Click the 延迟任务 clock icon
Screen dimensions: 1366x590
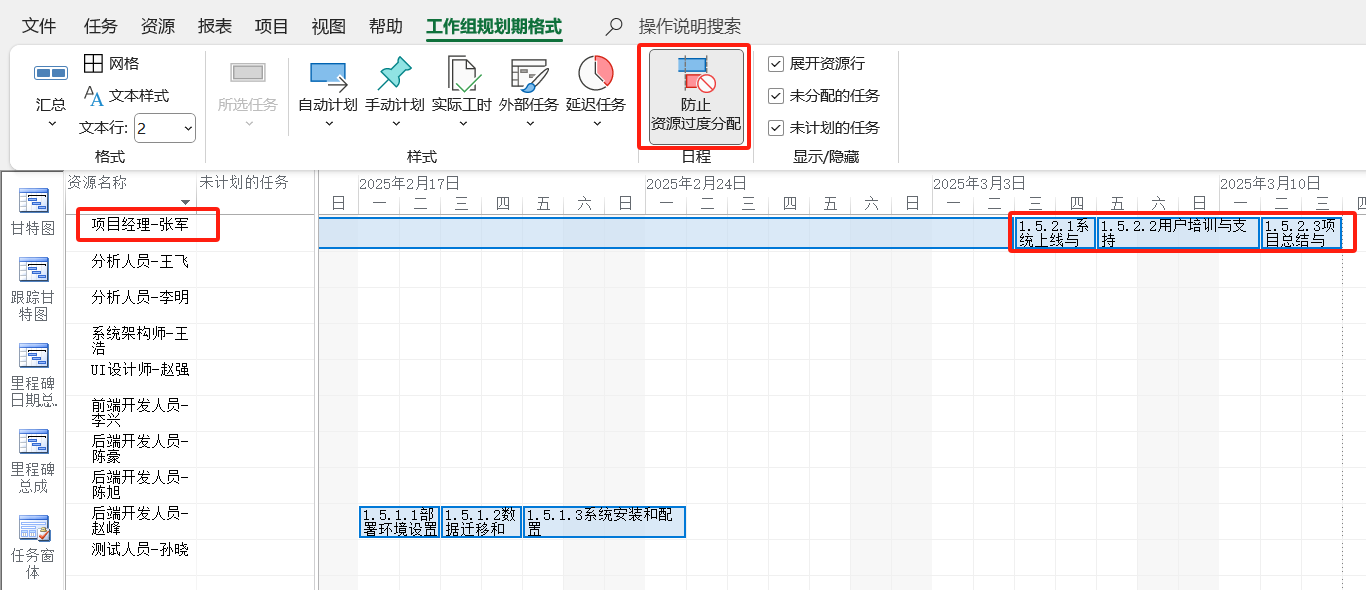(x=596, y=73)
